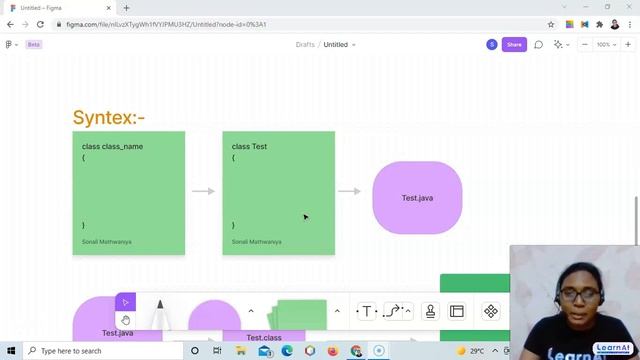Screen dimensions: 640x360
Task: Bookmark this page with star icon
Action: [x=551, y=24]
